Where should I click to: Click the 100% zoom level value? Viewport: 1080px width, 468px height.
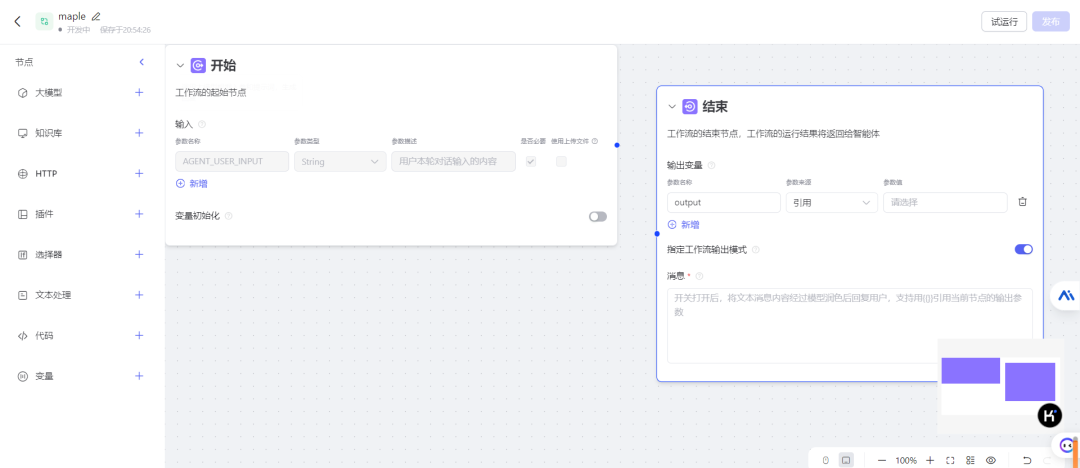906,460
